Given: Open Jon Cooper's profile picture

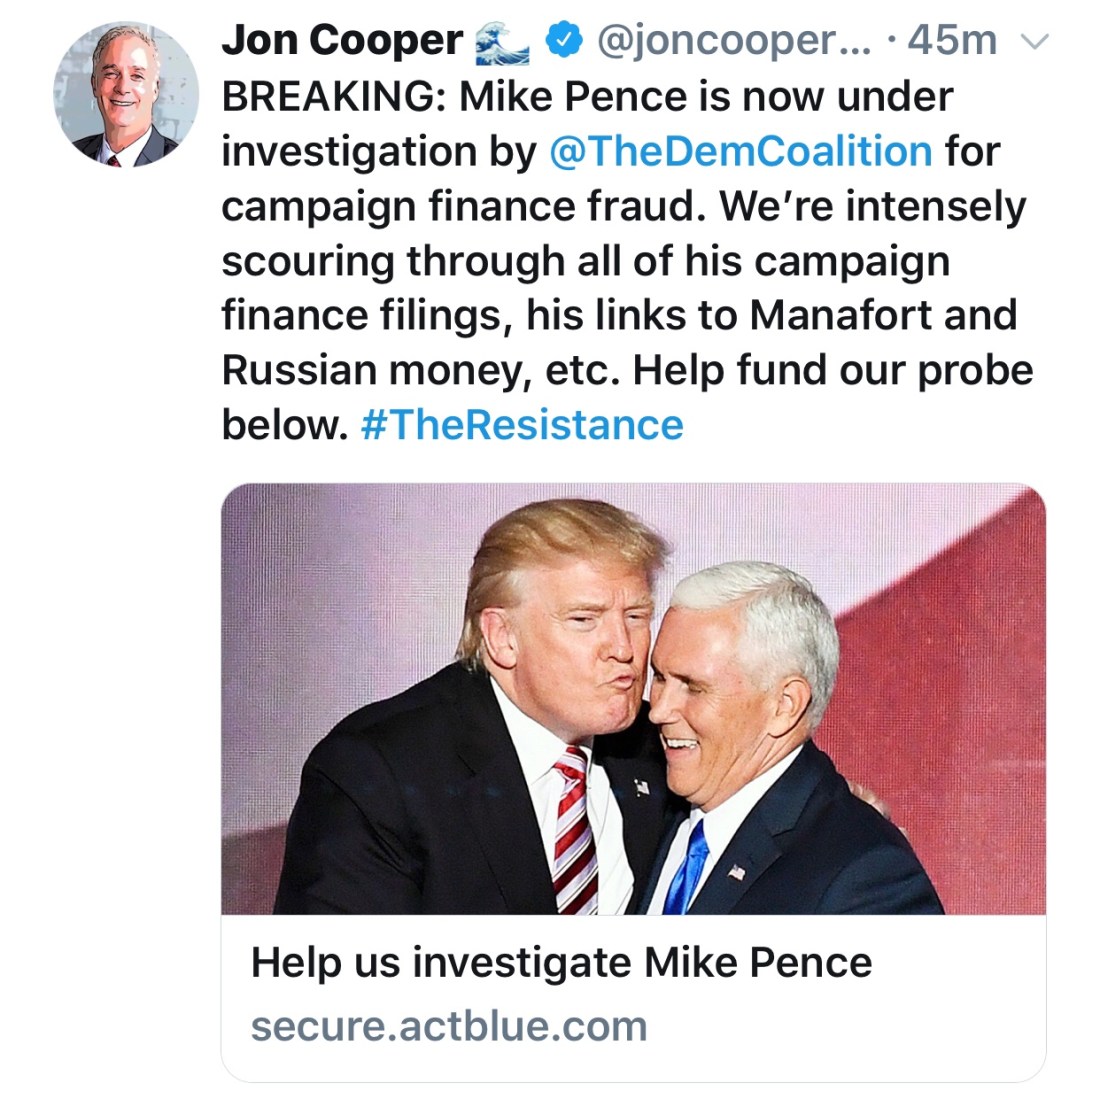Looking at the screenshot, I should click(x=126, y=93).
